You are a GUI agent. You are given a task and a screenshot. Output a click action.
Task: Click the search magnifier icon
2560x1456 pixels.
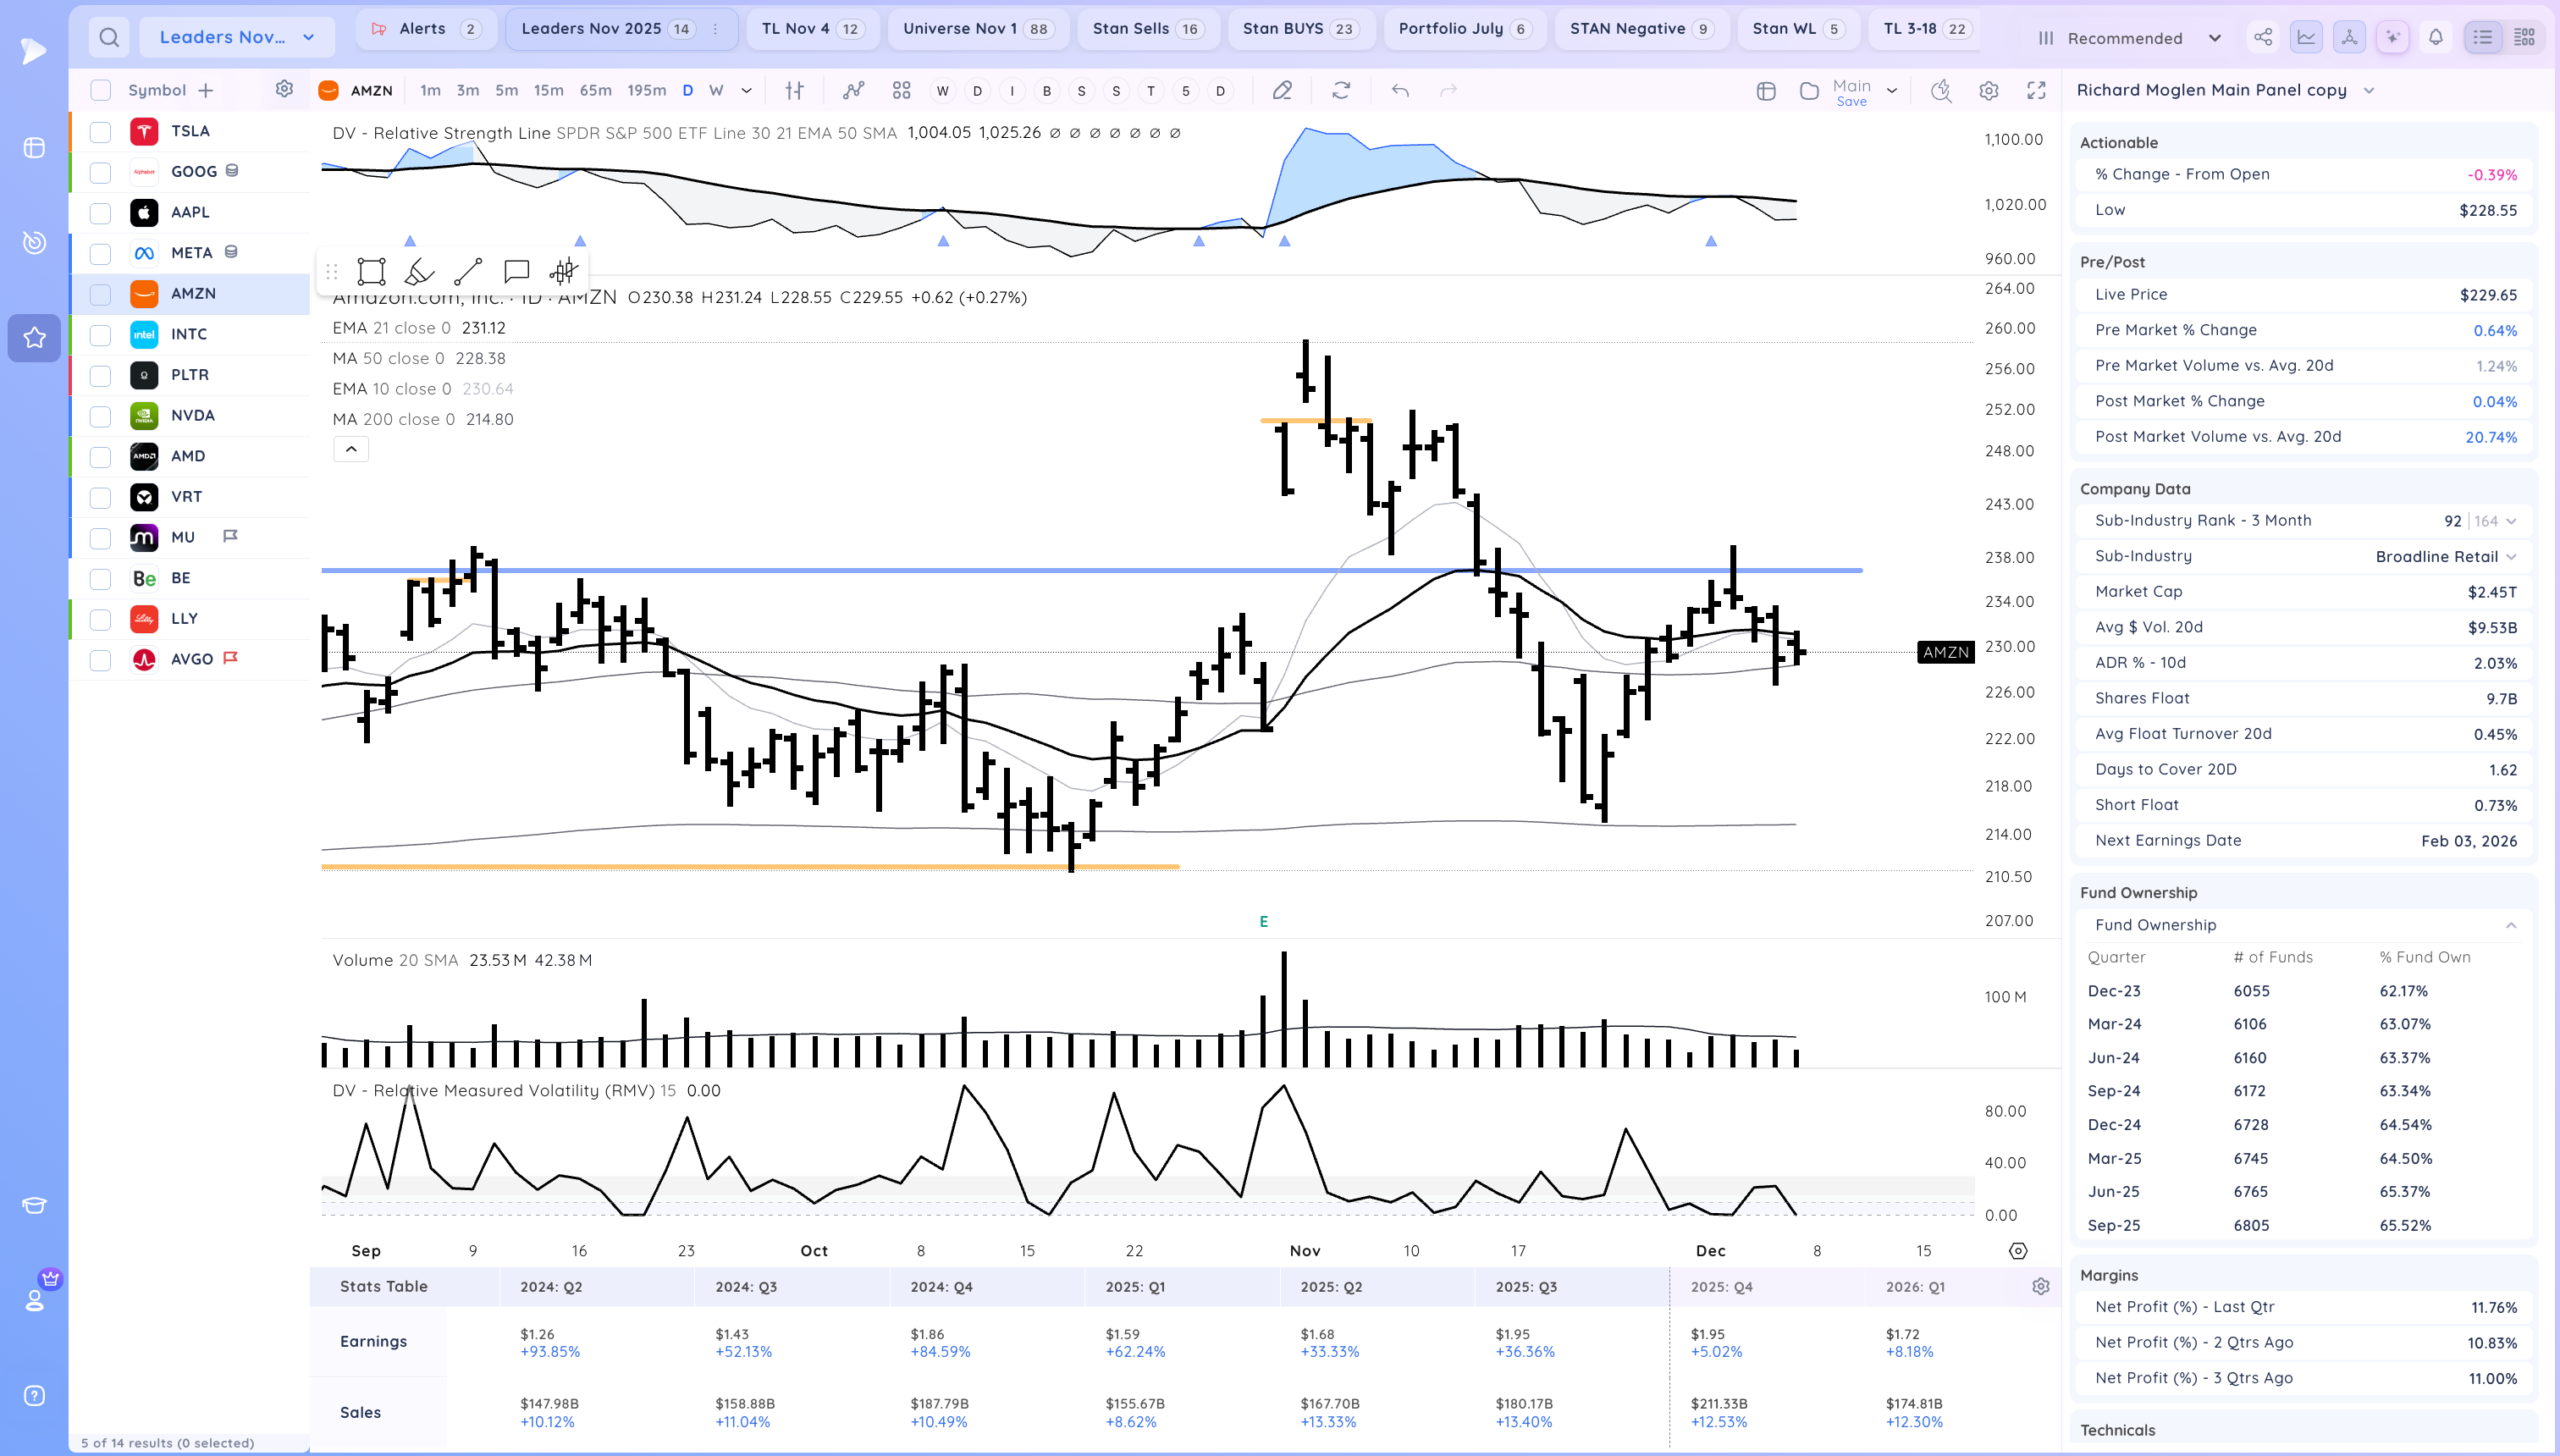109,37
